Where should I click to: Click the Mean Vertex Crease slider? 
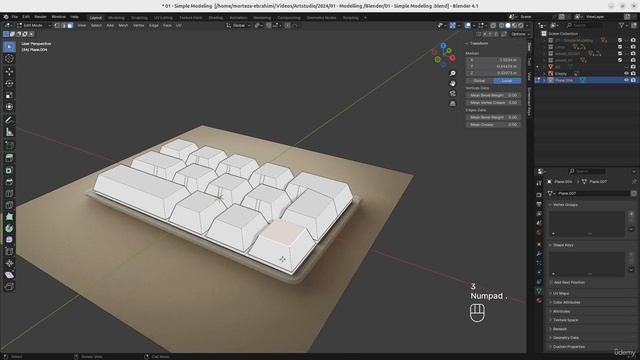point(493,103)
